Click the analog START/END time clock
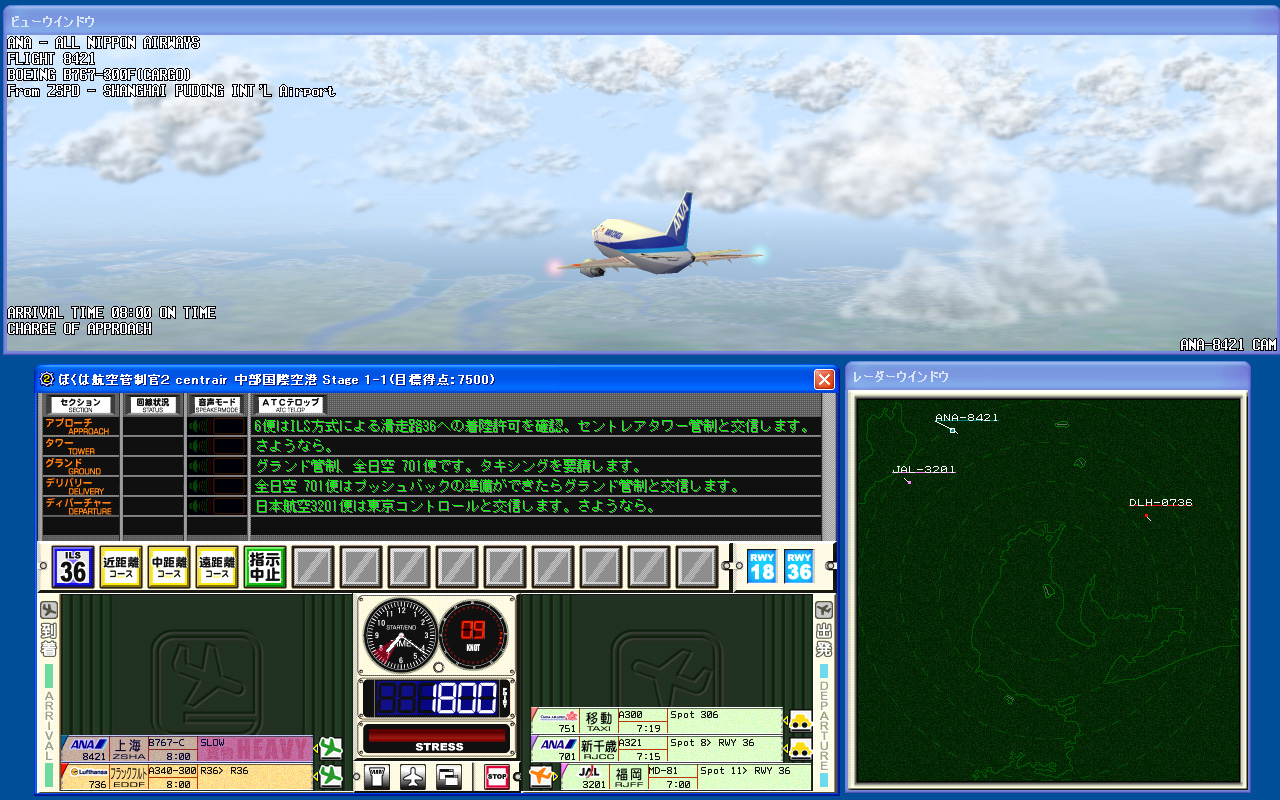 coord(400,636)
